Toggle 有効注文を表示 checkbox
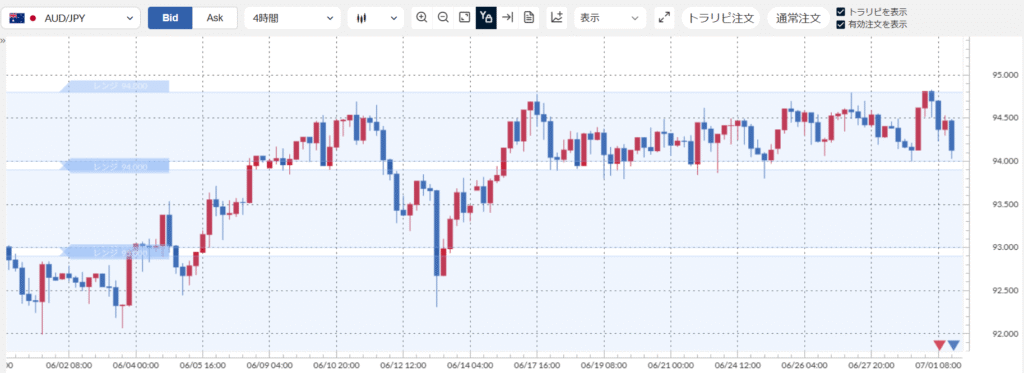Viewport: 1024px width, 373px height. pyautogui.click(x=840, y=24)
